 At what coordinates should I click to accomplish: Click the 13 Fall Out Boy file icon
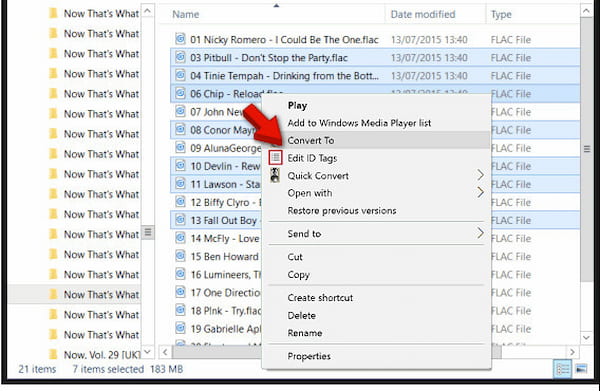click(180, 220)
